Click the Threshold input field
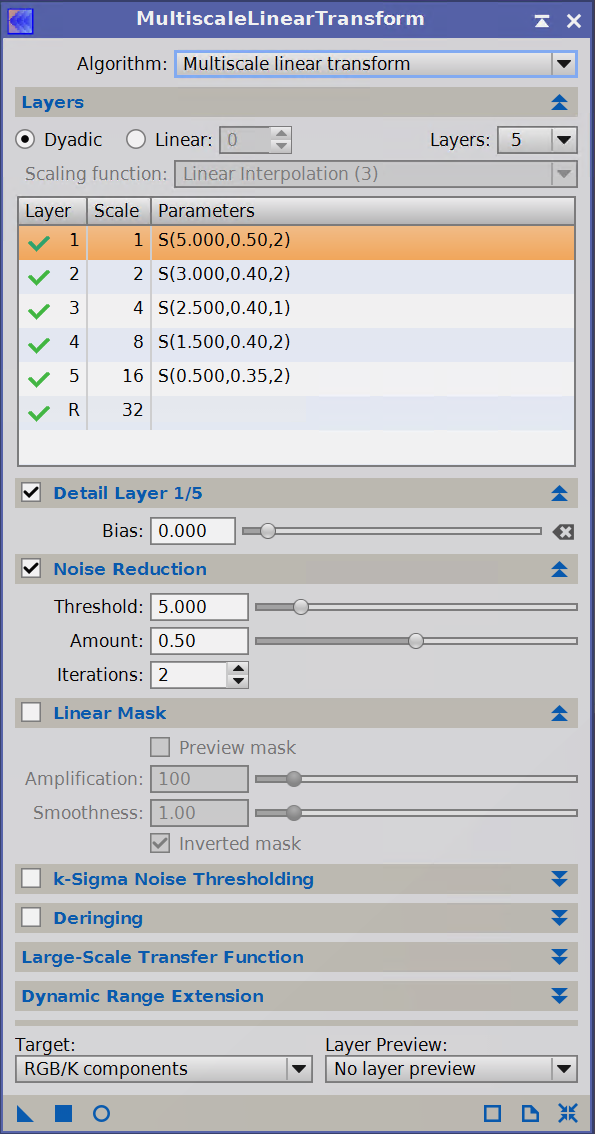Screen dimensions: 595x1134 click(x=200, y=606)
